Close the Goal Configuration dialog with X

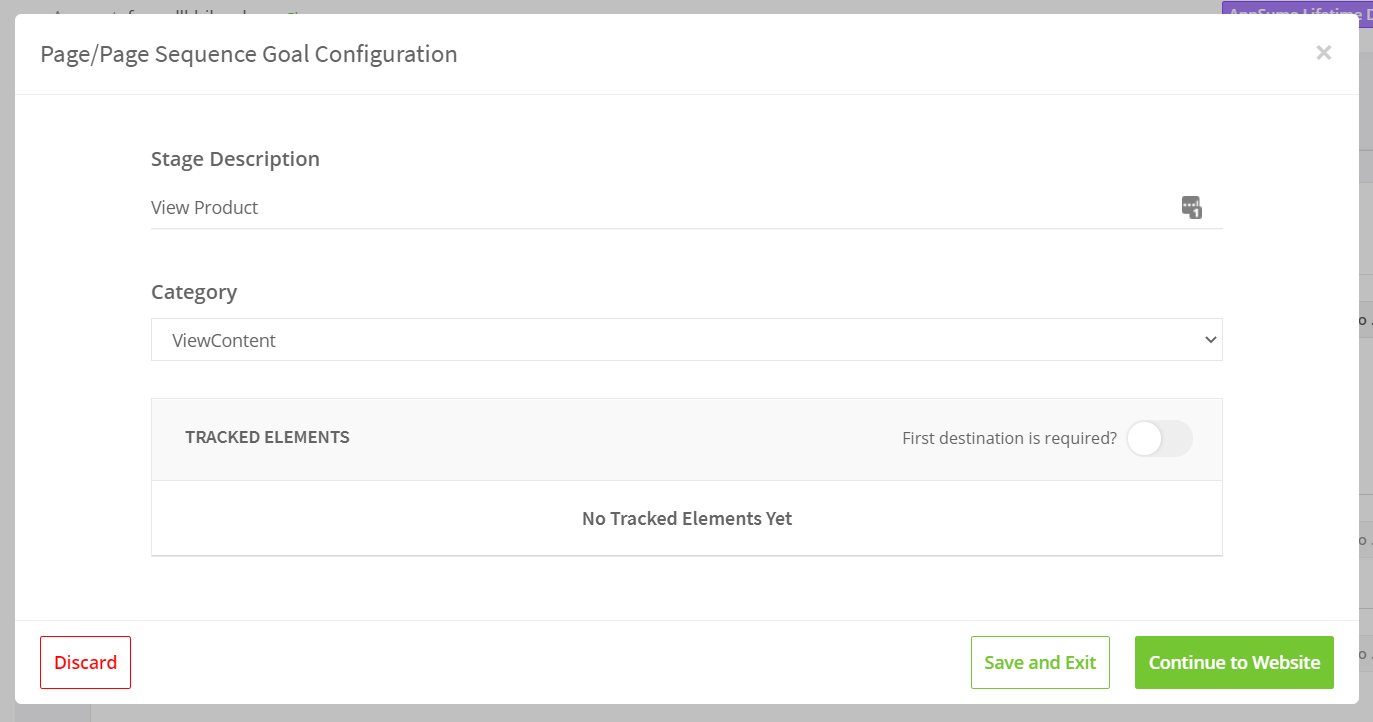pyautogui.click(x=1323, y=53)
